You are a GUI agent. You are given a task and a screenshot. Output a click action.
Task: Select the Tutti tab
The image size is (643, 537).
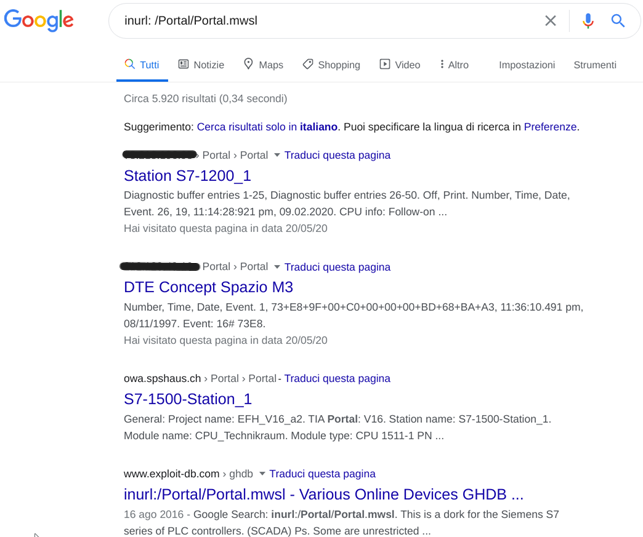pos(142,65)
